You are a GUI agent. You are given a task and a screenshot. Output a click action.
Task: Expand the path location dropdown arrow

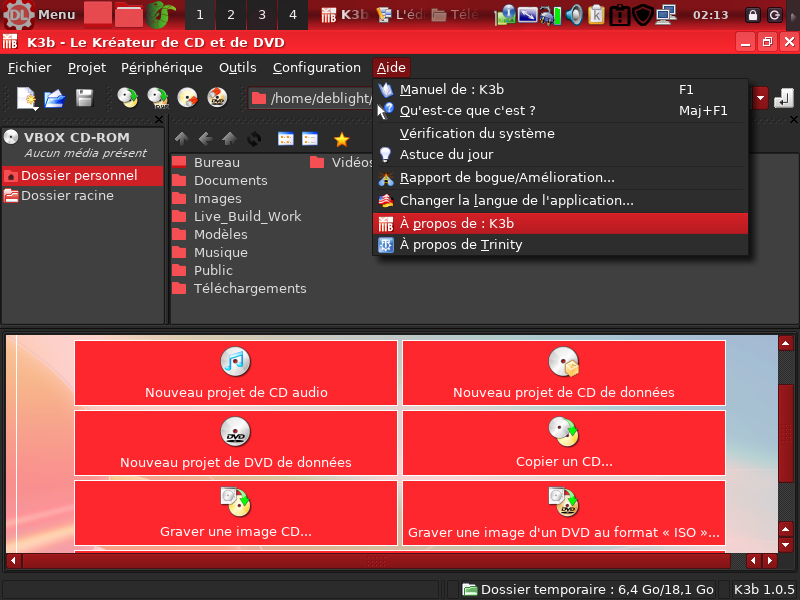[x=761, y=98]
